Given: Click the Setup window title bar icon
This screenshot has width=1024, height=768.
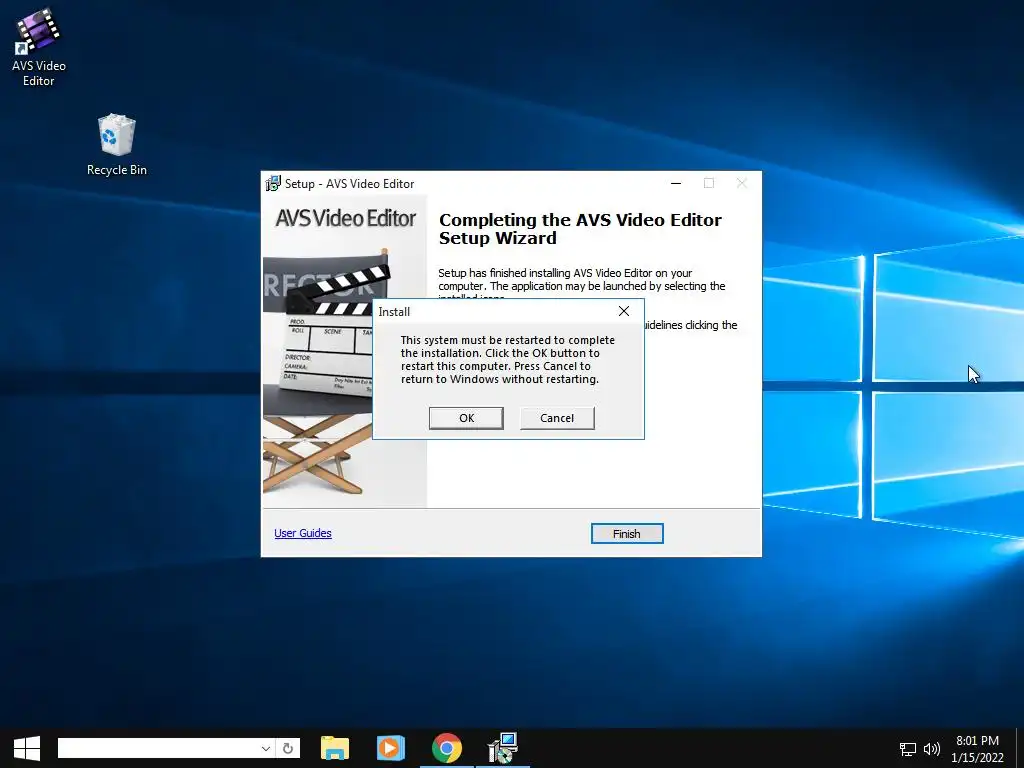Looking at the screenshot, I should [273, 184].
